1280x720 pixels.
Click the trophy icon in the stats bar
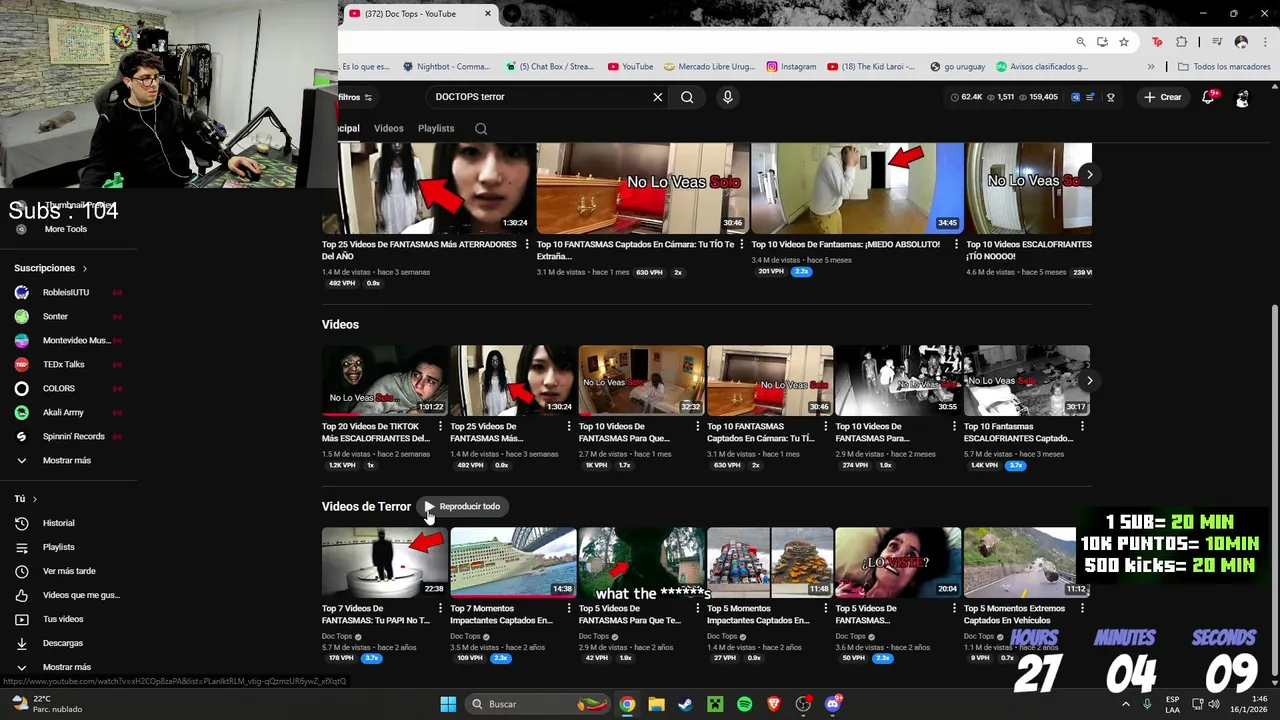click(x=1110, y=97)
